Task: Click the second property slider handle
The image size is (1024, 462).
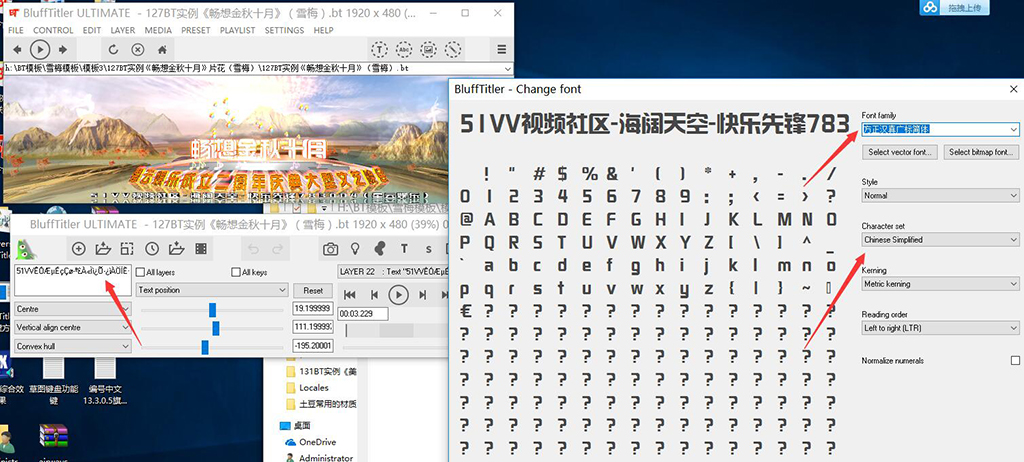Action: 216,328
